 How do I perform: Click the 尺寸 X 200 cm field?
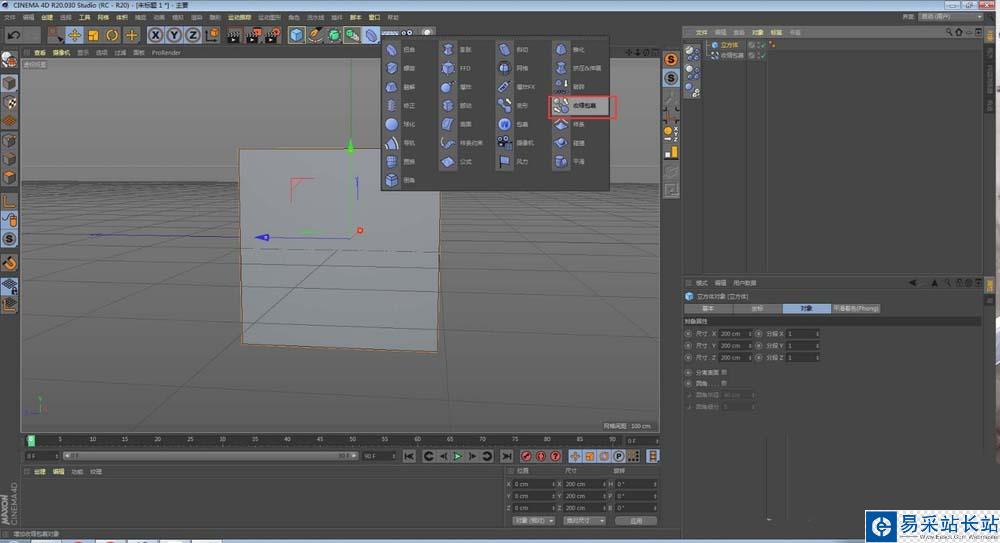(x=731, y=333)
